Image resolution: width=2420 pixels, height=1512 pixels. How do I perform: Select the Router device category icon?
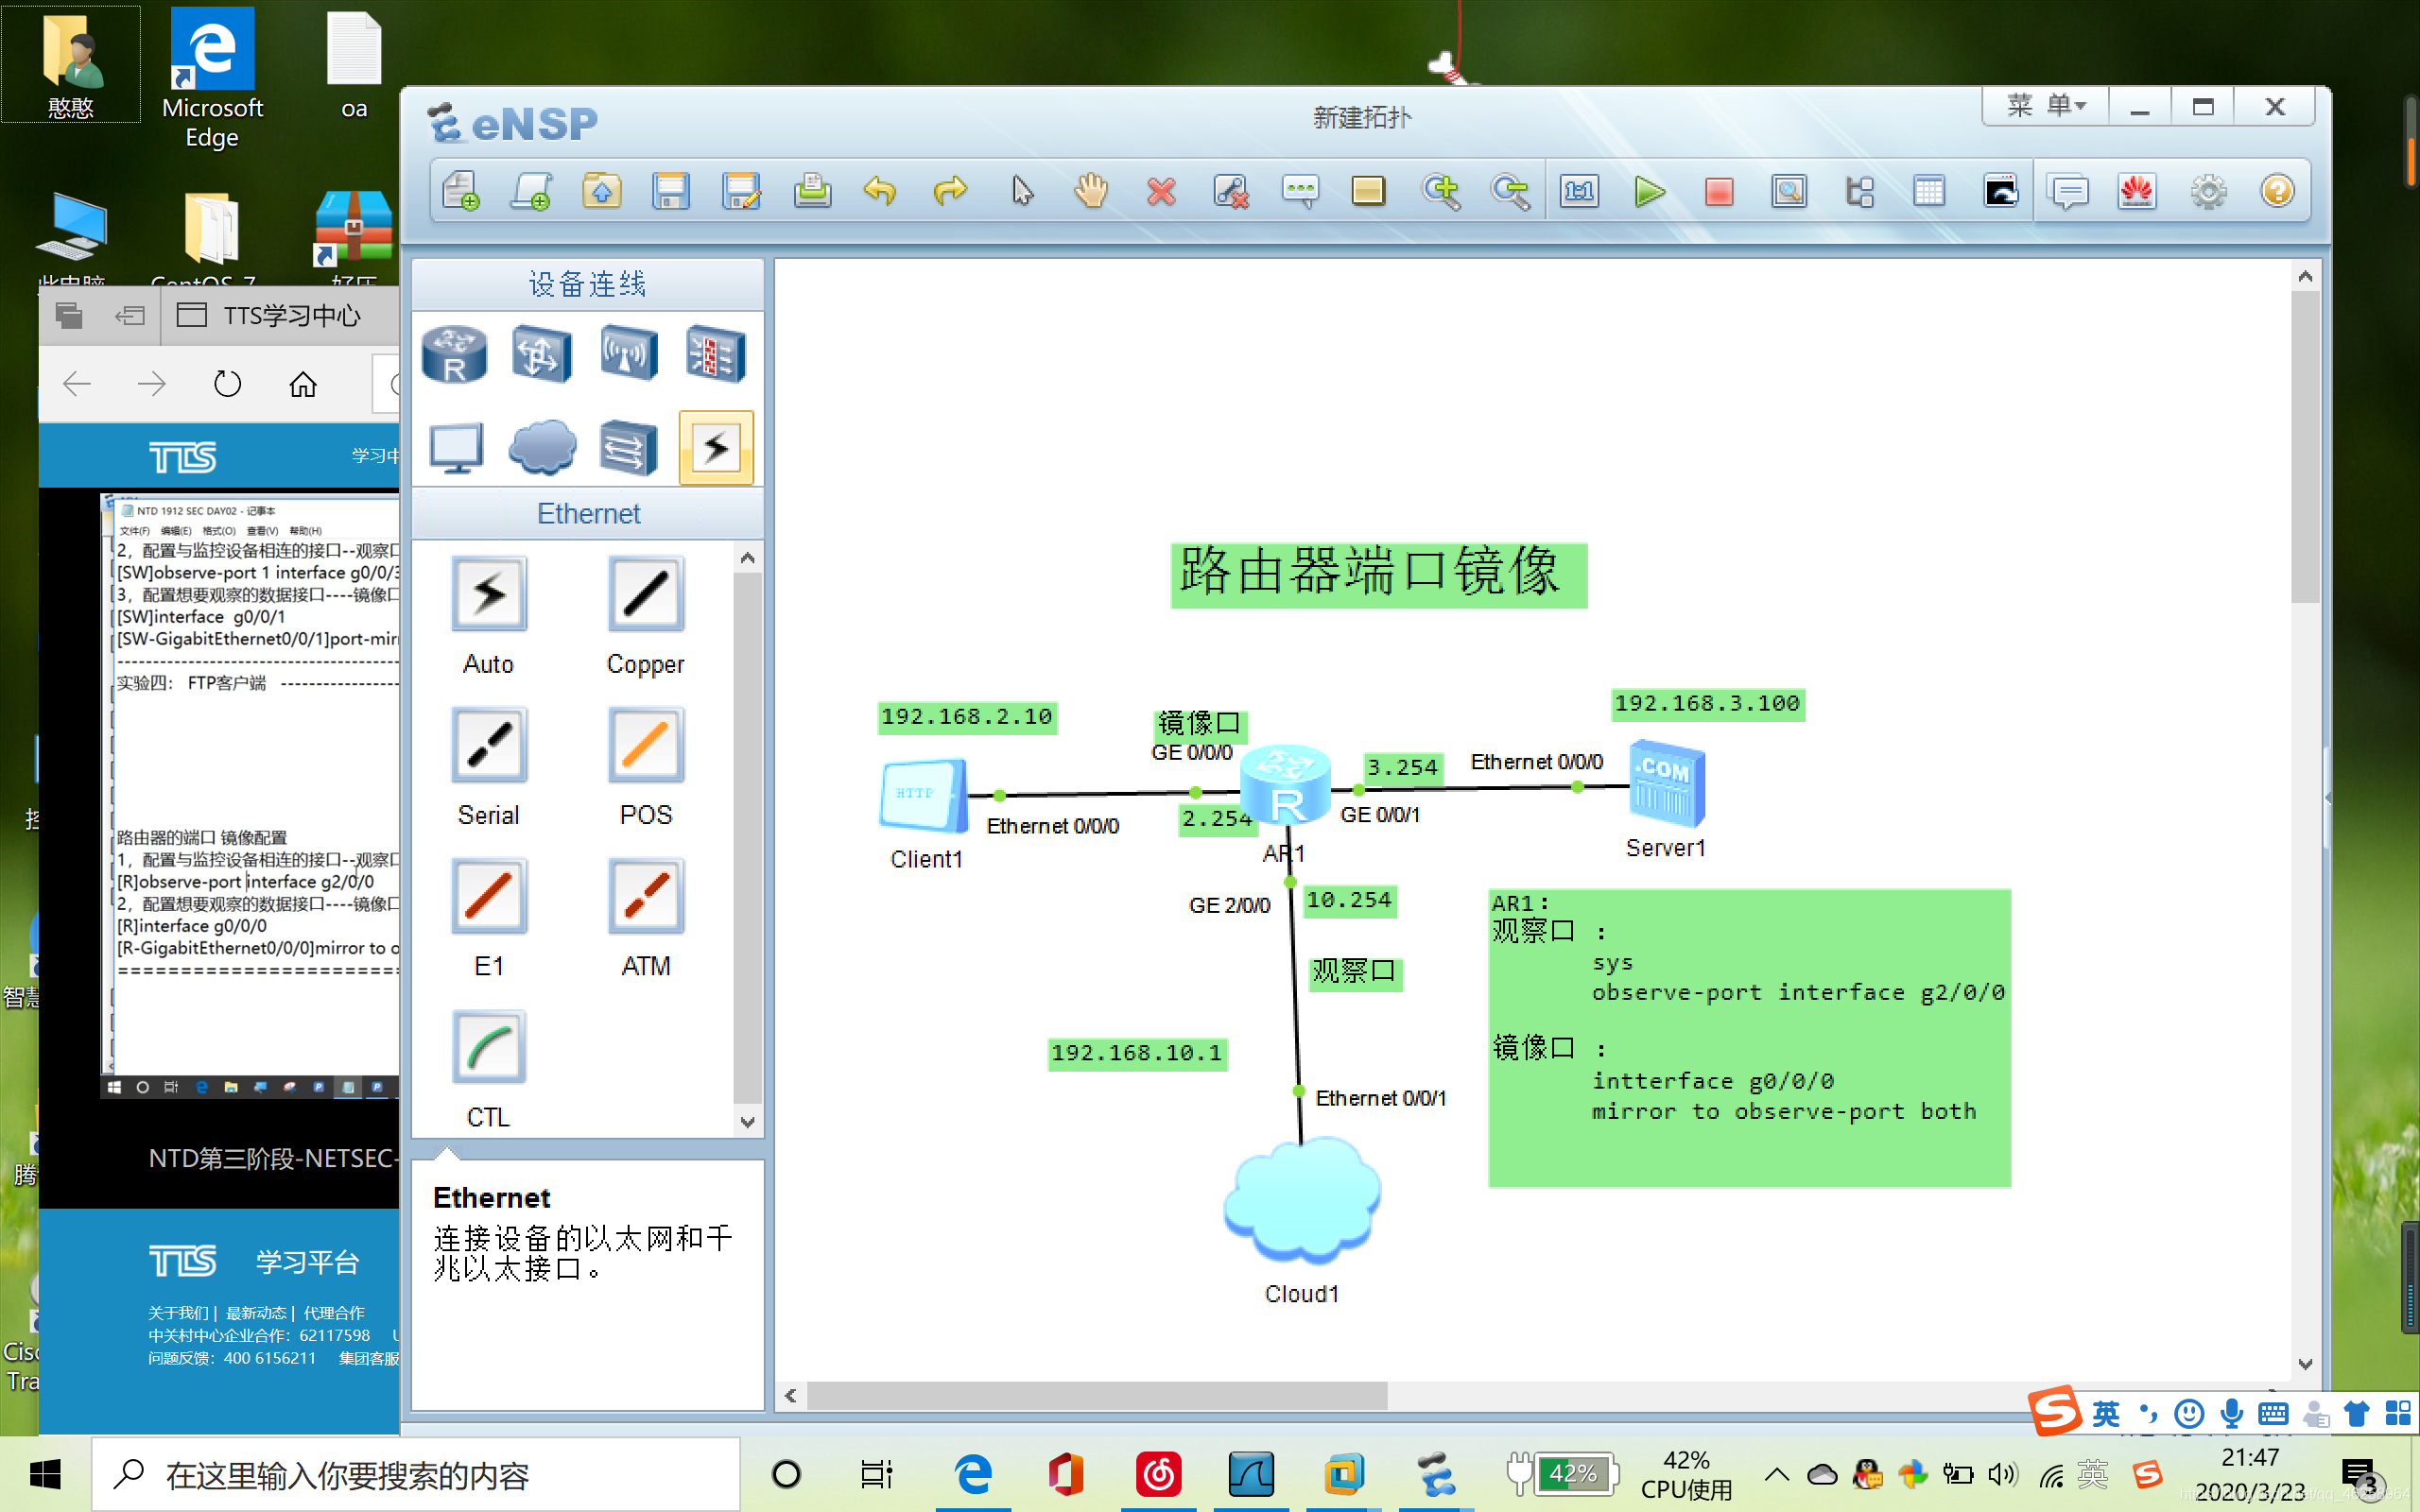(455, 354)
